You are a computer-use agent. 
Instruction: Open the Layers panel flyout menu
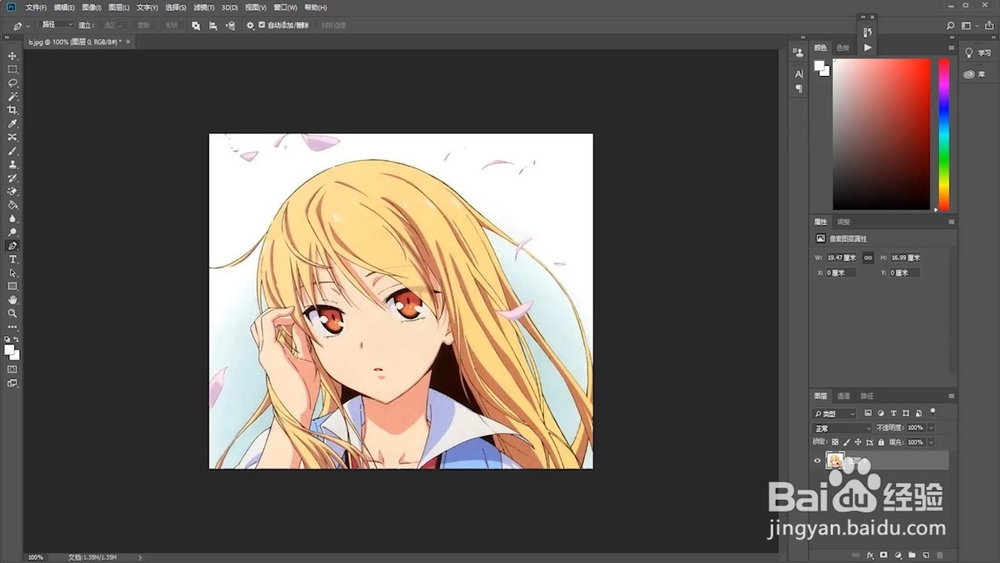[x=951, y=396]
